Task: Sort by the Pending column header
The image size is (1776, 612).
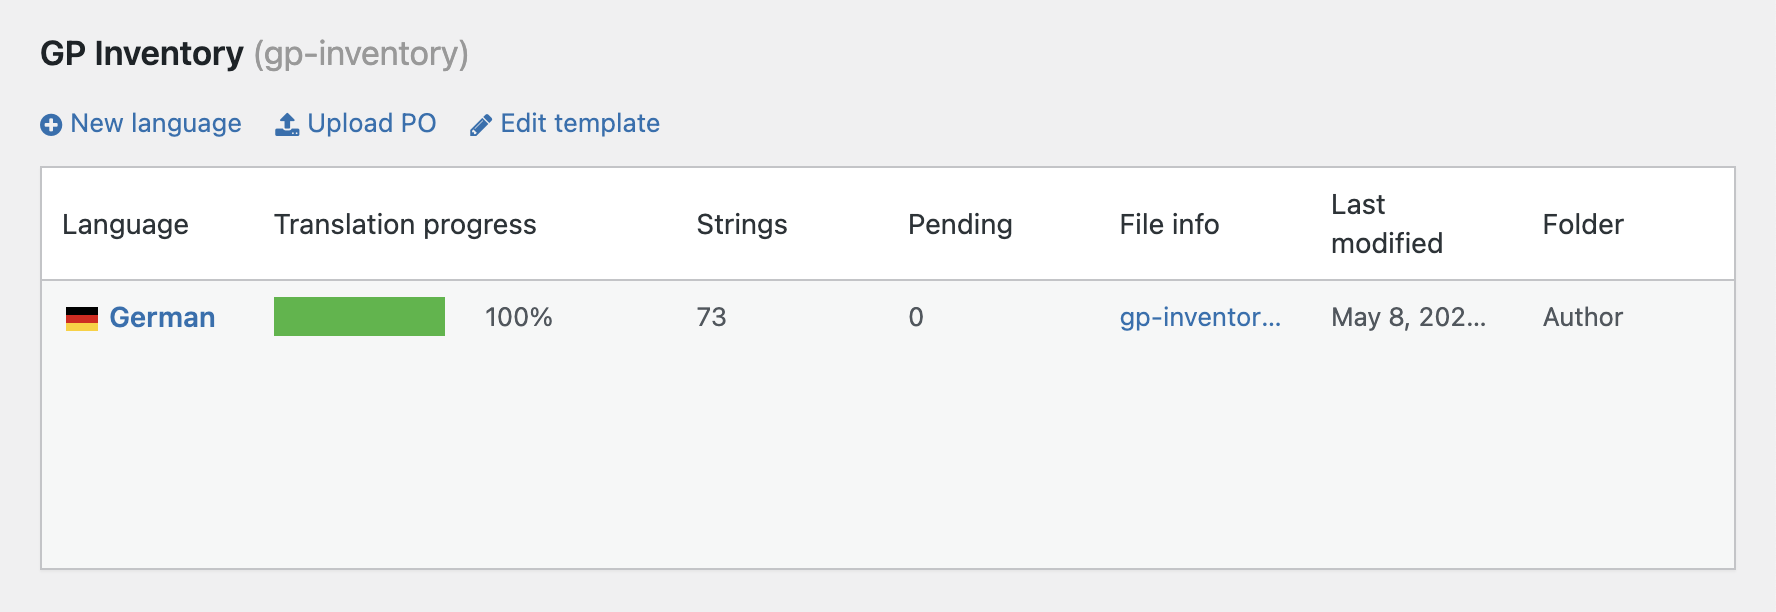Action: pyautogui.click(x=960, y=224)
